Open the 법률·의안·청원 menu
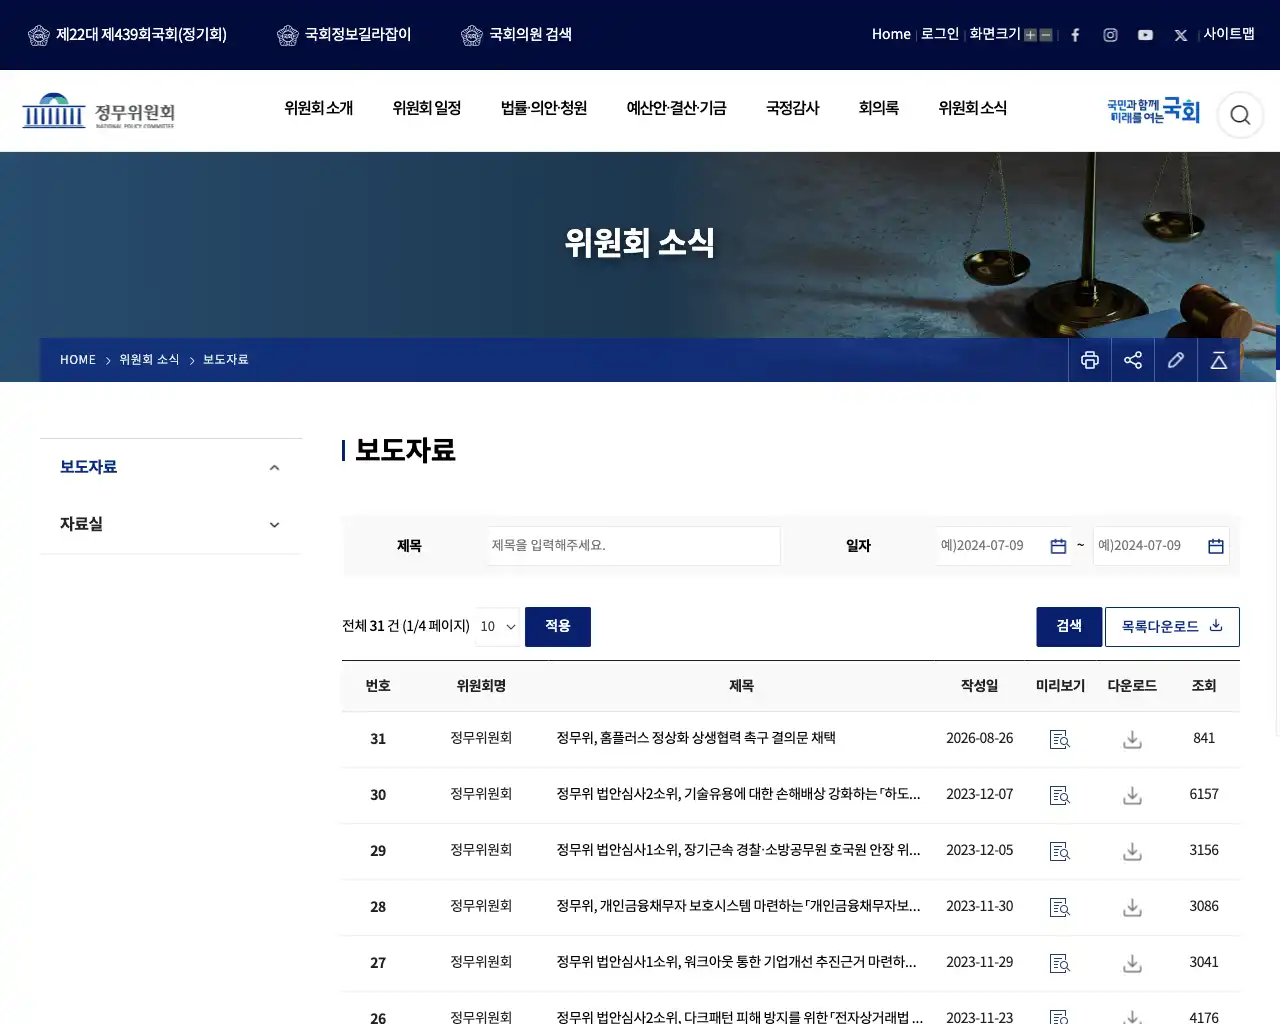Image resolution: width=1280 pixels, height=1024 pixels. (543, 108)
